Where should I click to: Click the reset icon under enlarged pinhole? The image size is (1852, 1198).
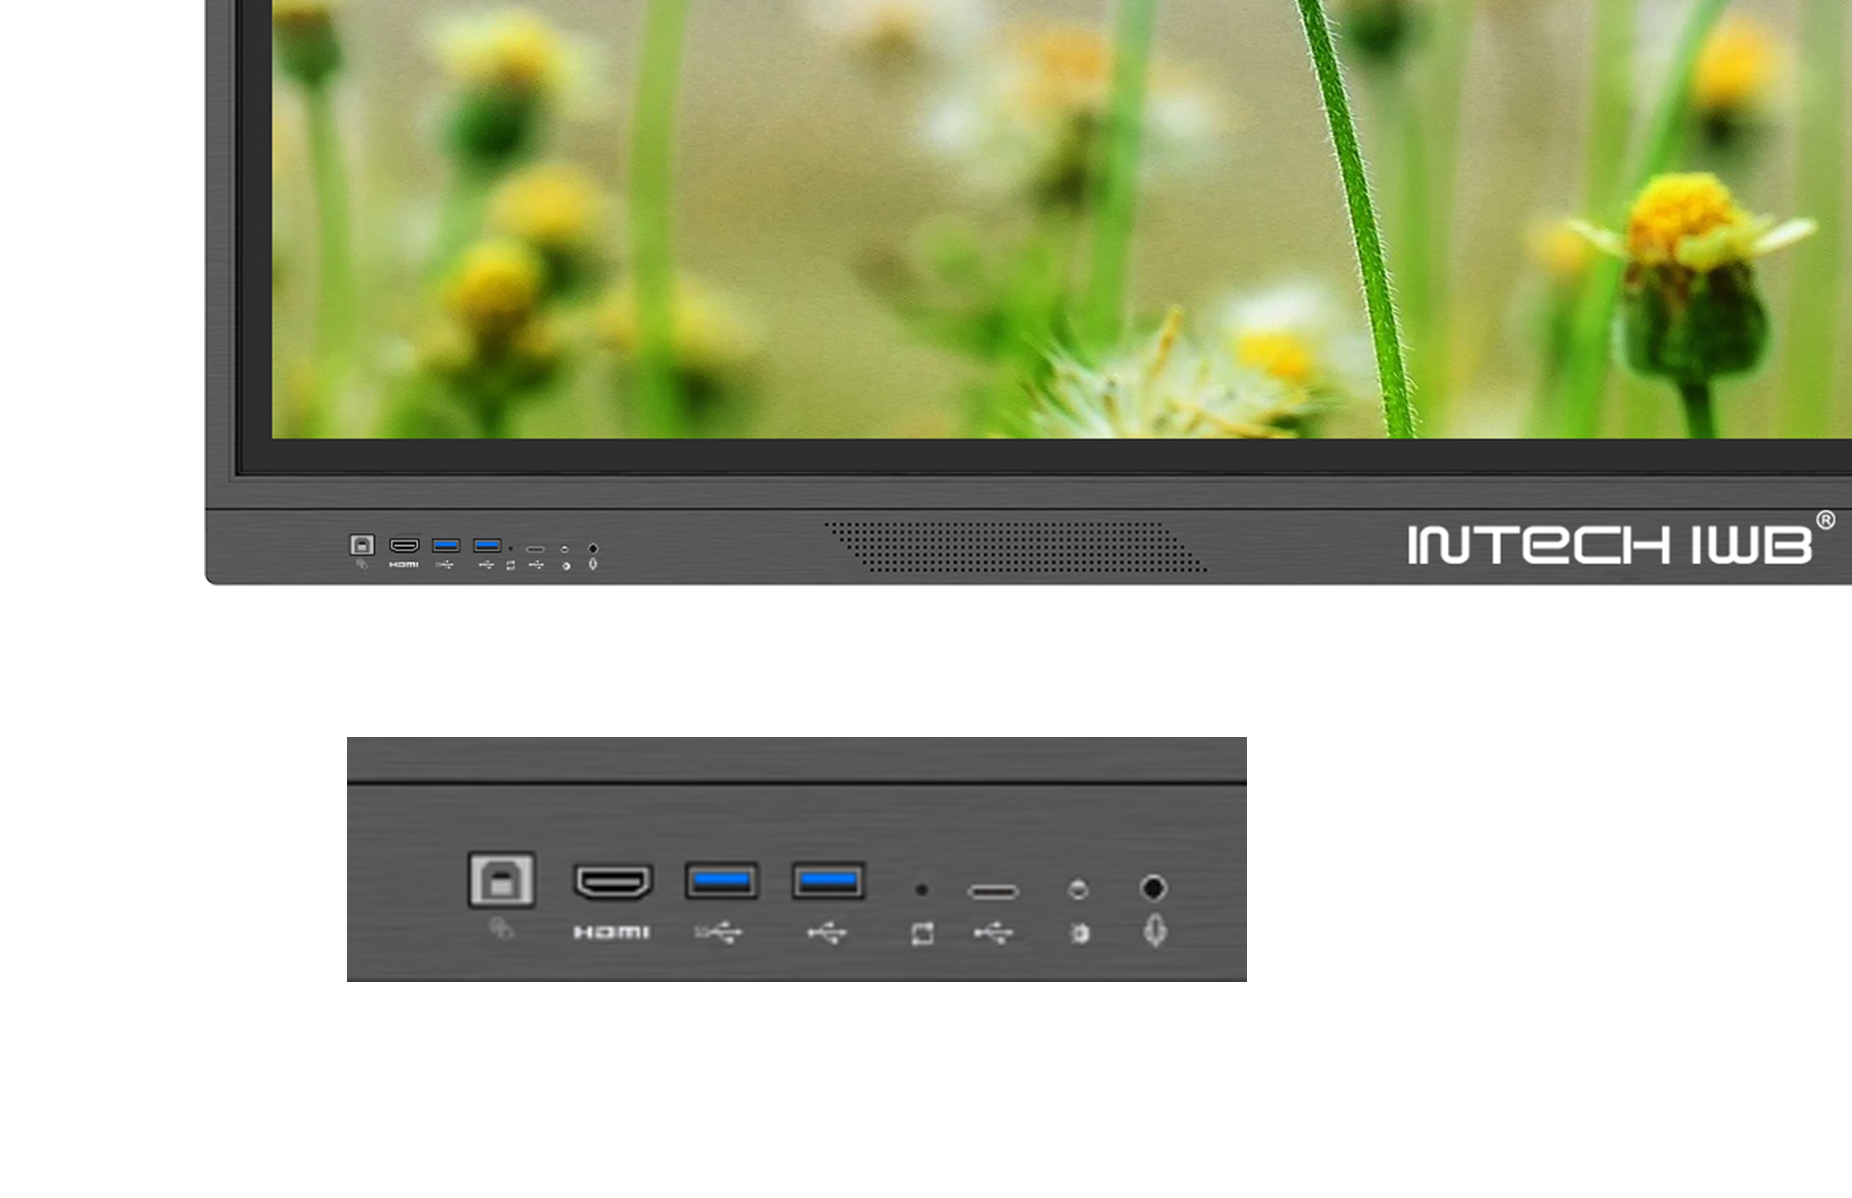click(922, 933)
